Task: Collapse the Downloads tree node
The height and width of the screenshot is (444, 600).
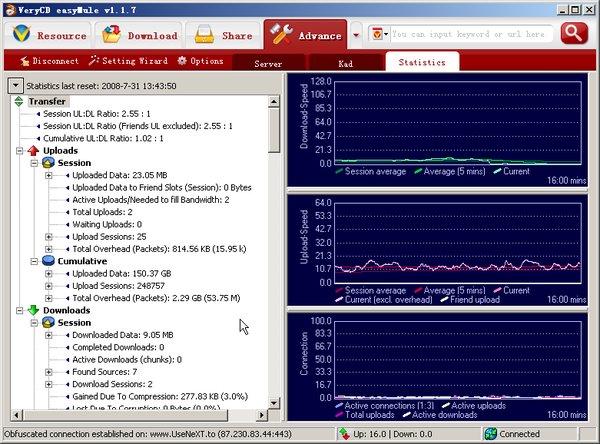Action: [x=20, y=310]
